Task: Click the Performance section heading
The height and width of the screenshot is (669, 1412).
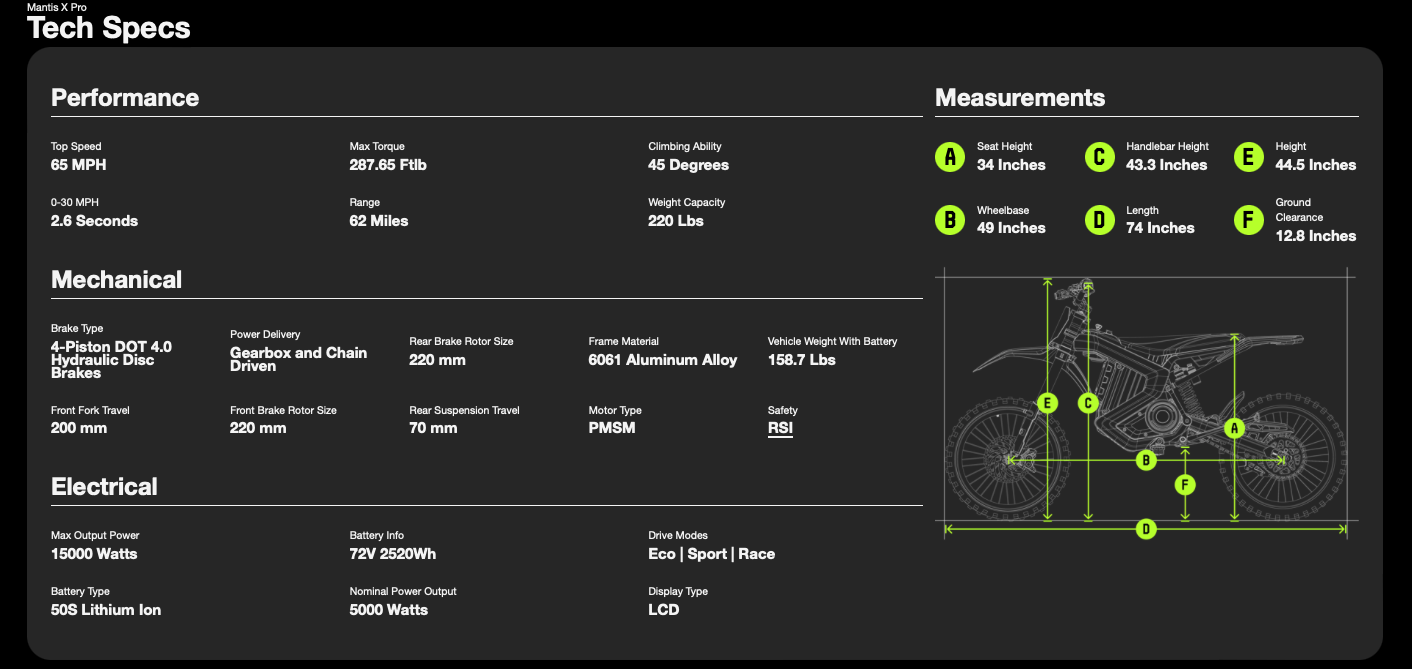Action: click(125, 98)
